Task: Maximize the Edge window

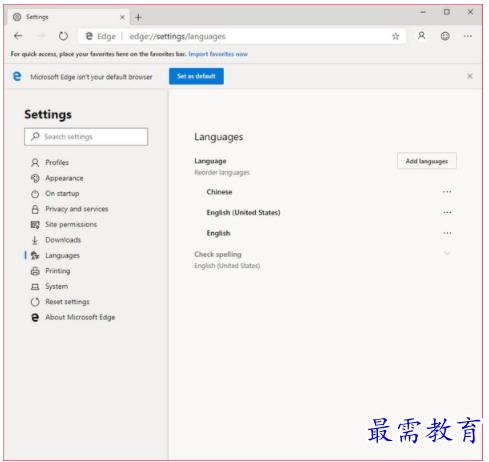Action: point(447,12)
